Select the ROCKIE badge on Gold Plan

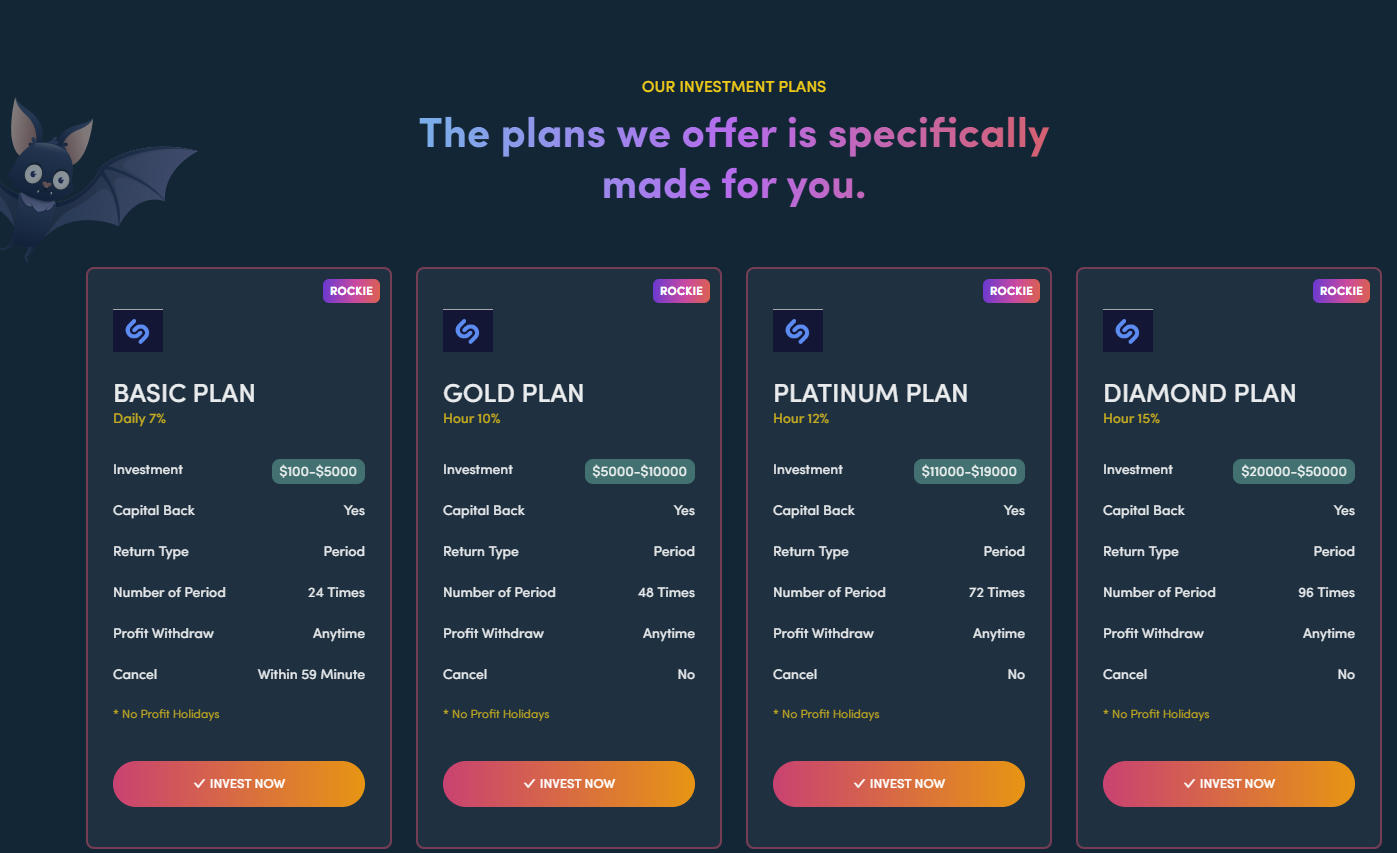[x=681, y=290]
